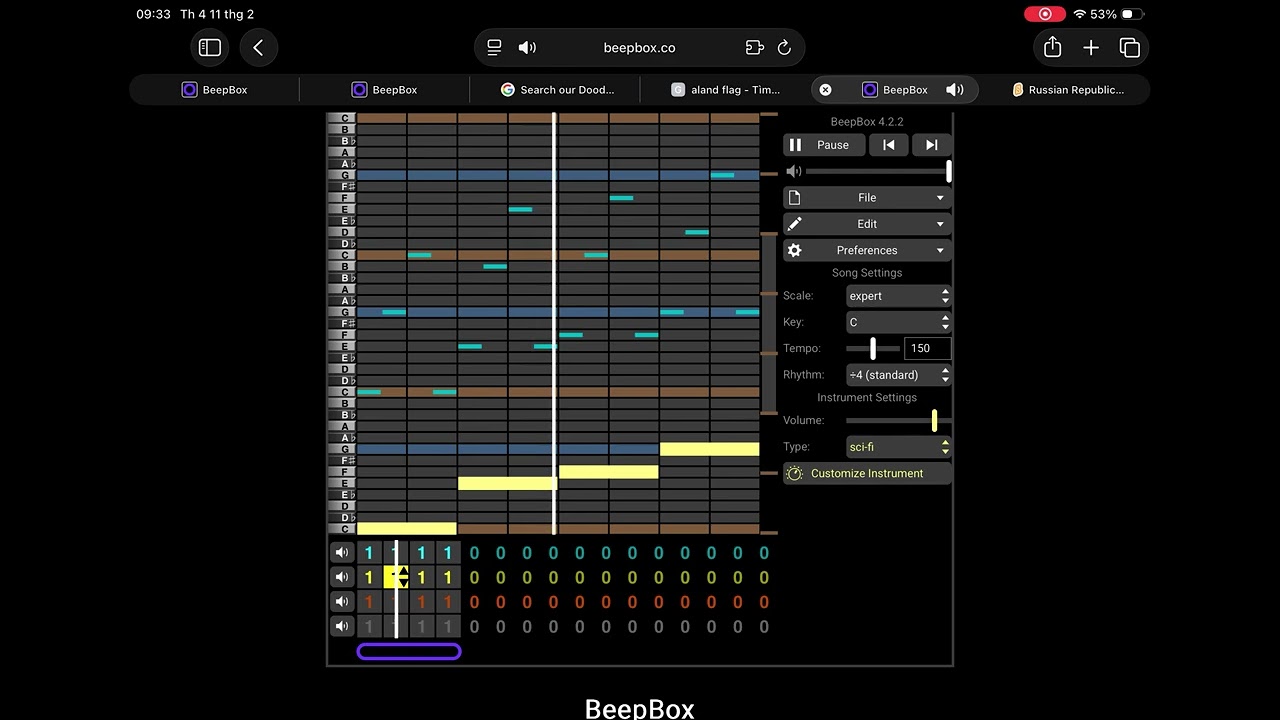Open the extensions icon in address bar
Image resolution: width=1280 pixels, height=720 pixels.
[x=755, y=47]
